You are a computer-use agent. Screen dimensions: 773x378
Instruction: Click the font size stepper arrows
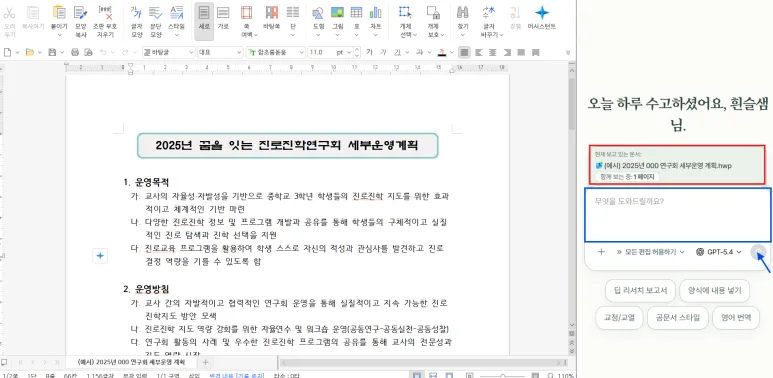(x=357, y=52)
